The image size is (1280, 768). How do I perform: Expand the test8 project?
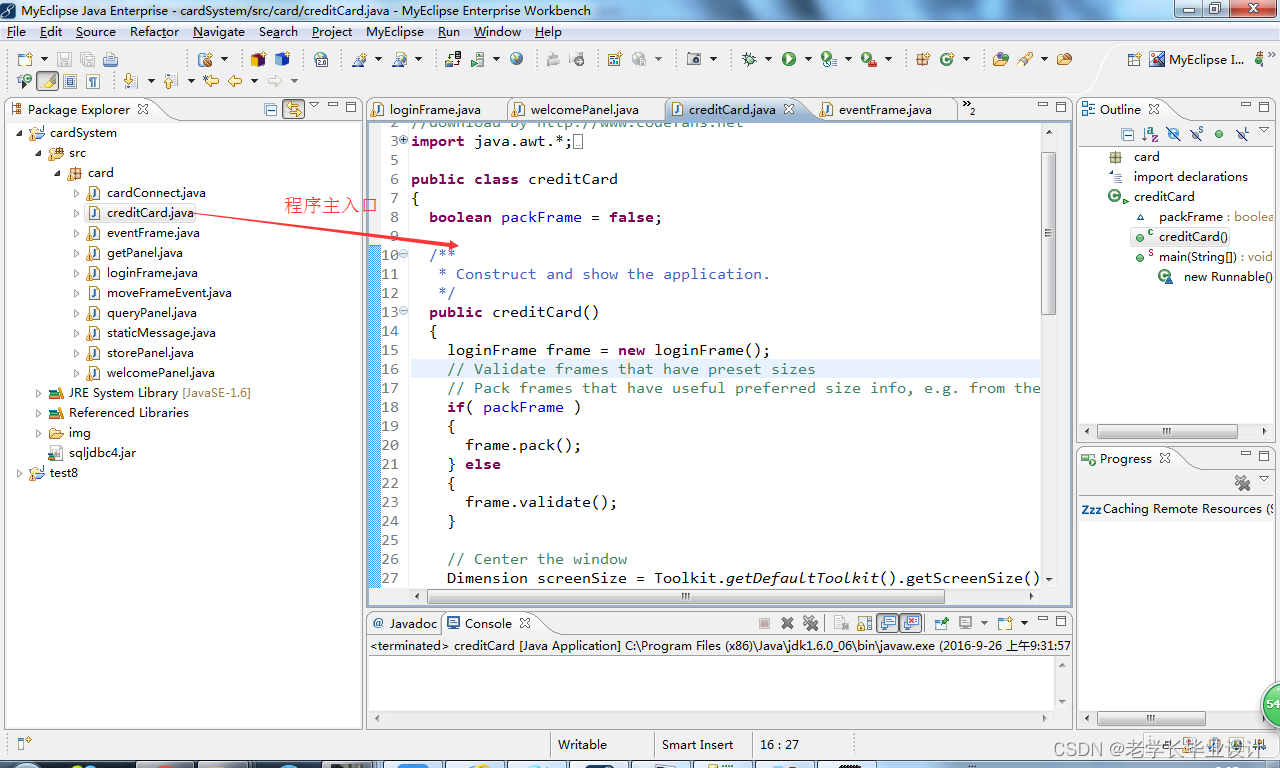(19, 472)
